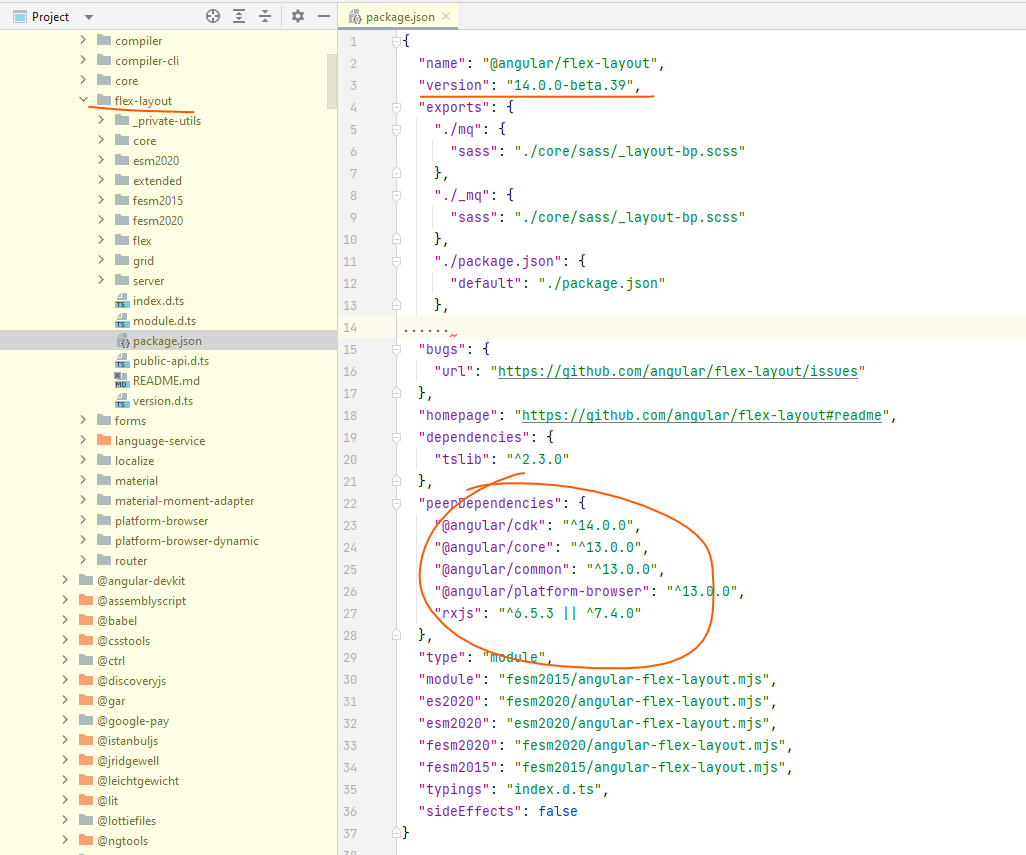
Task: Click the @csstools folder icon
Action: click(86, 640)
